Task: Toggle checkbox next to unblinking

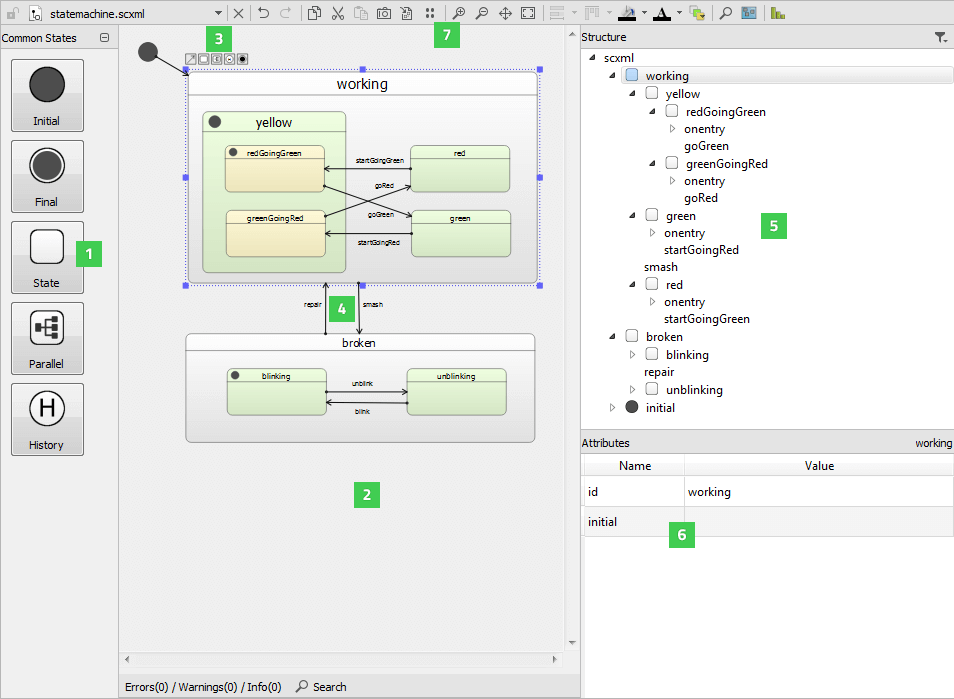Action: pyautogui.click(x=652, y=389)
